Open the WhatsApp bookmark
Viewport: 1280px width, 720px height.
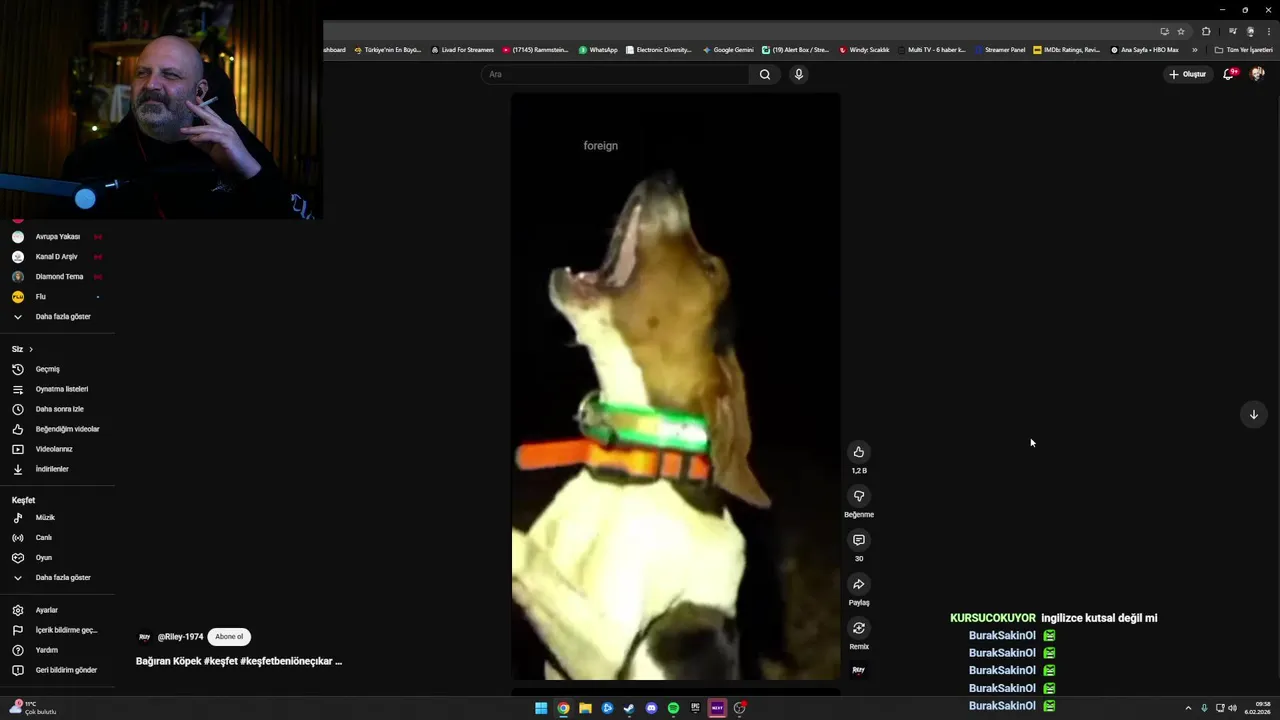click(598, 50)
